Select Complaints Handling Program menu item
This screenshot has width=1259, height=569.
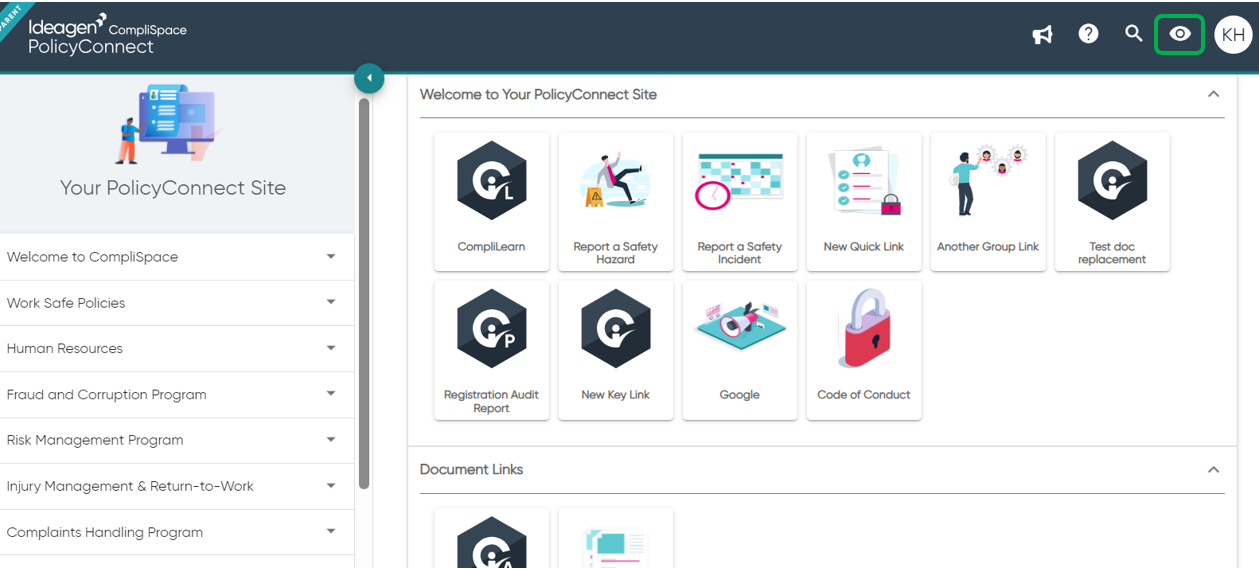177,532
